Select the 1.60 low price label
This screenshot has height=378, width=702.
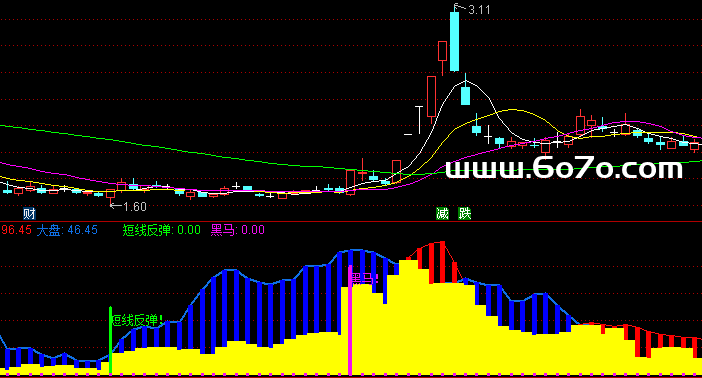click(x=135, y=206)
